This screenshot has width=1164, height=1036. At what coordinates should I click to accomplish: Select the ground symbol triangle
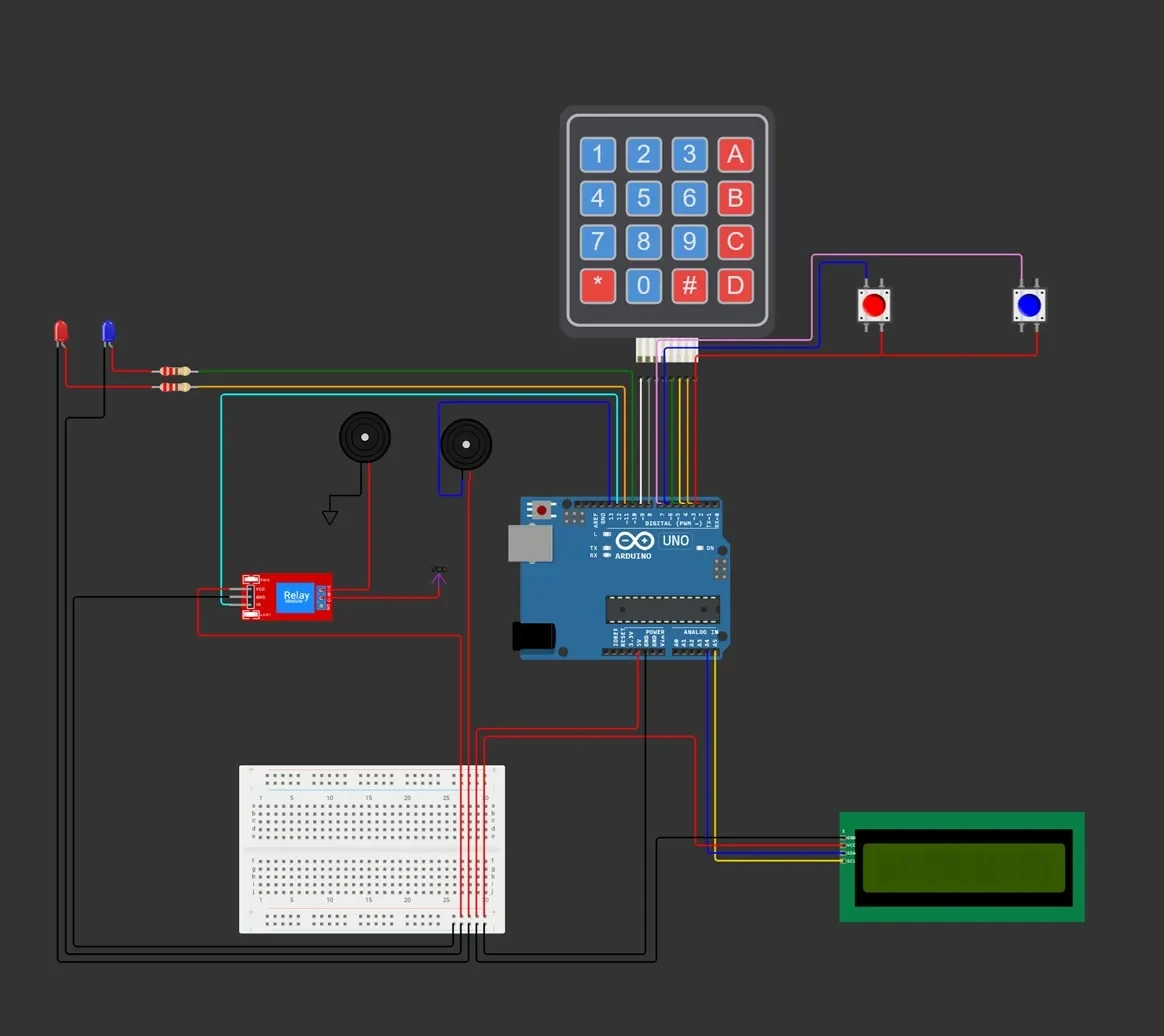point(330,517)
